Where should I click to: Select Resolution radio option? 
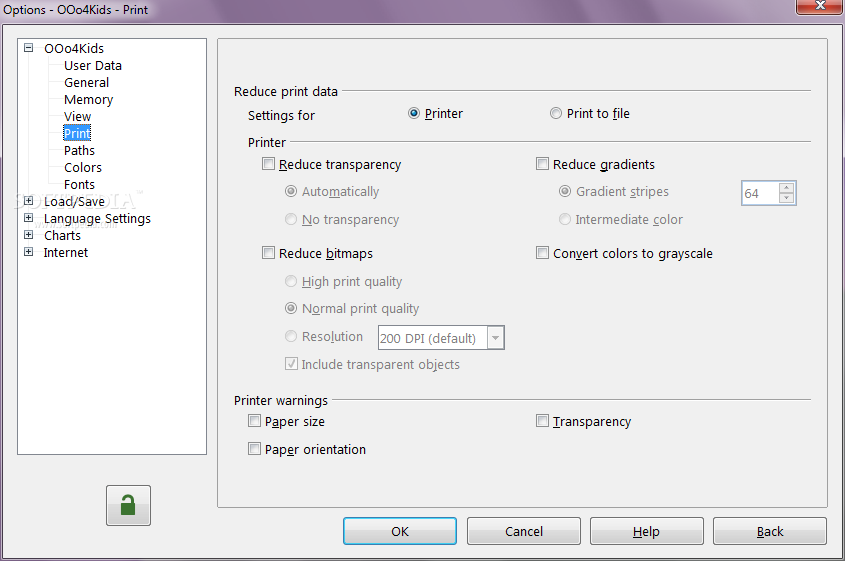291,336
